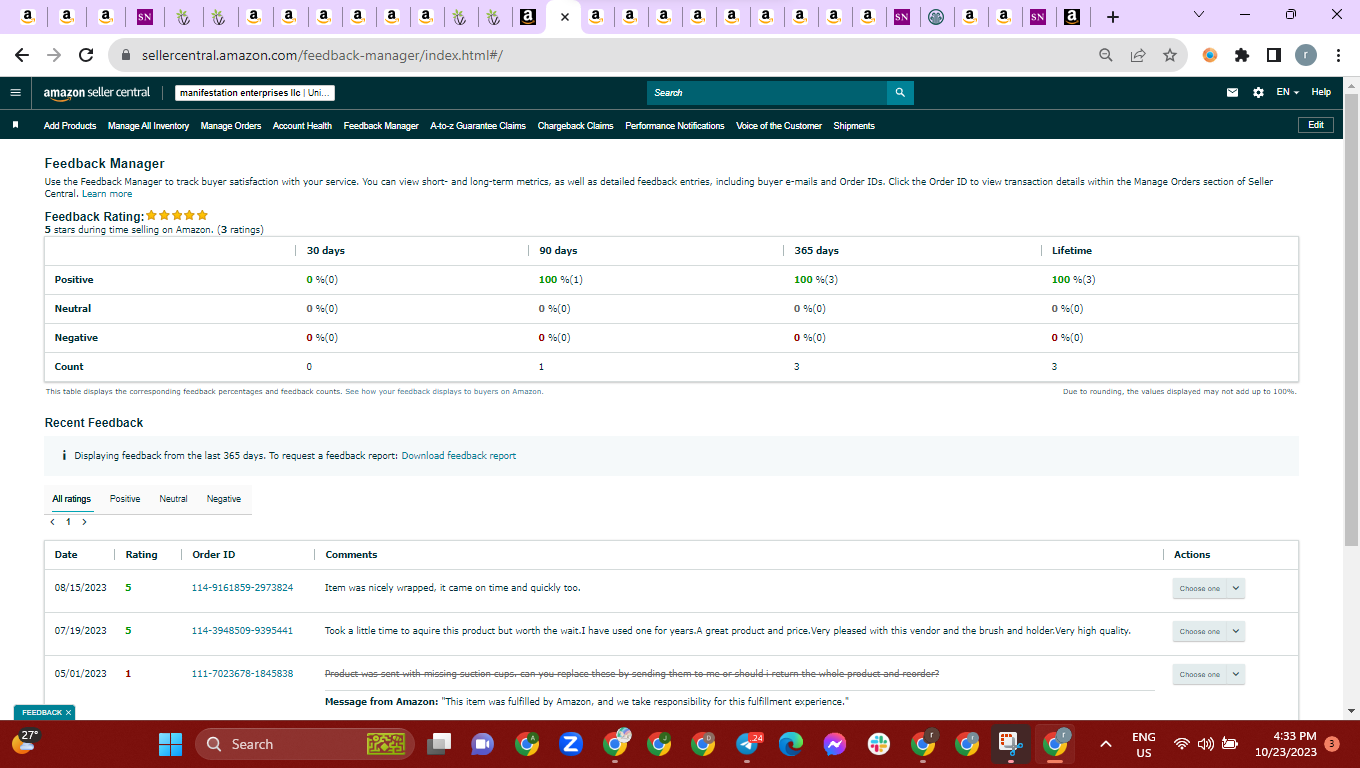
Task: Switch to the Neutral ratings tab
Action: 173,499
